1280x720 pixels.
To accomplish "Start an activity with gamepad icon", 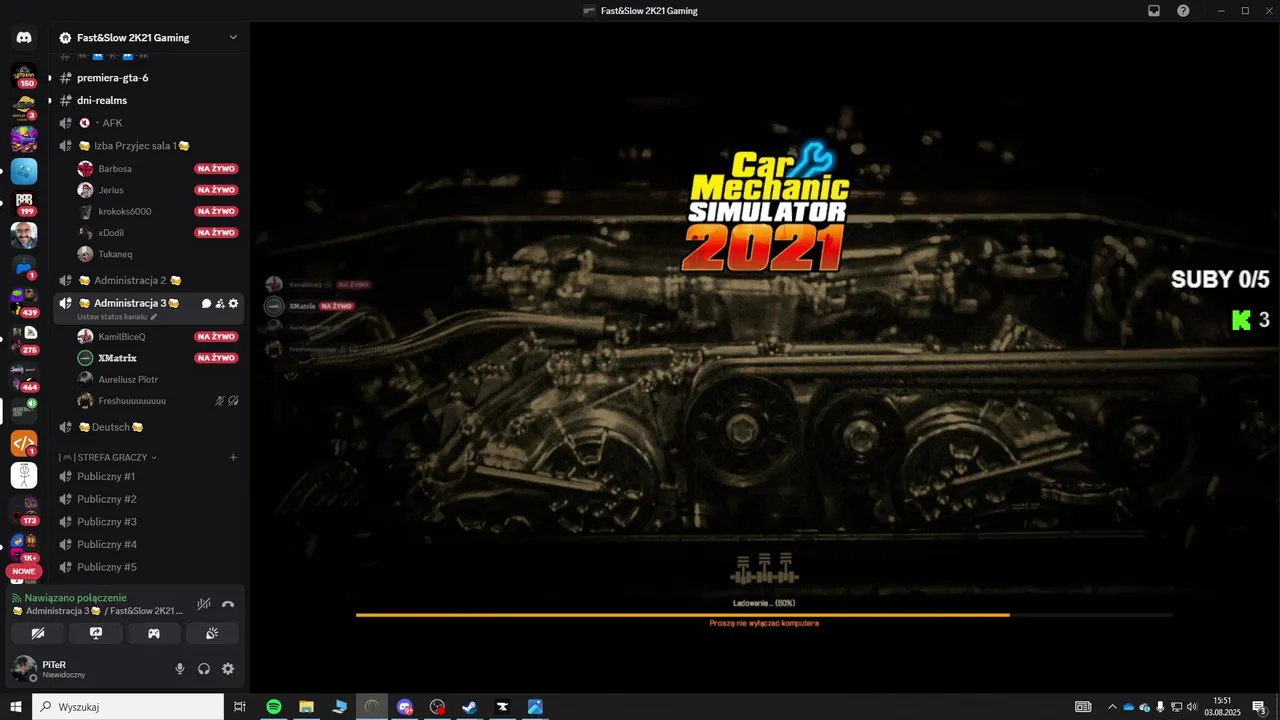I will tap(154, 633).
